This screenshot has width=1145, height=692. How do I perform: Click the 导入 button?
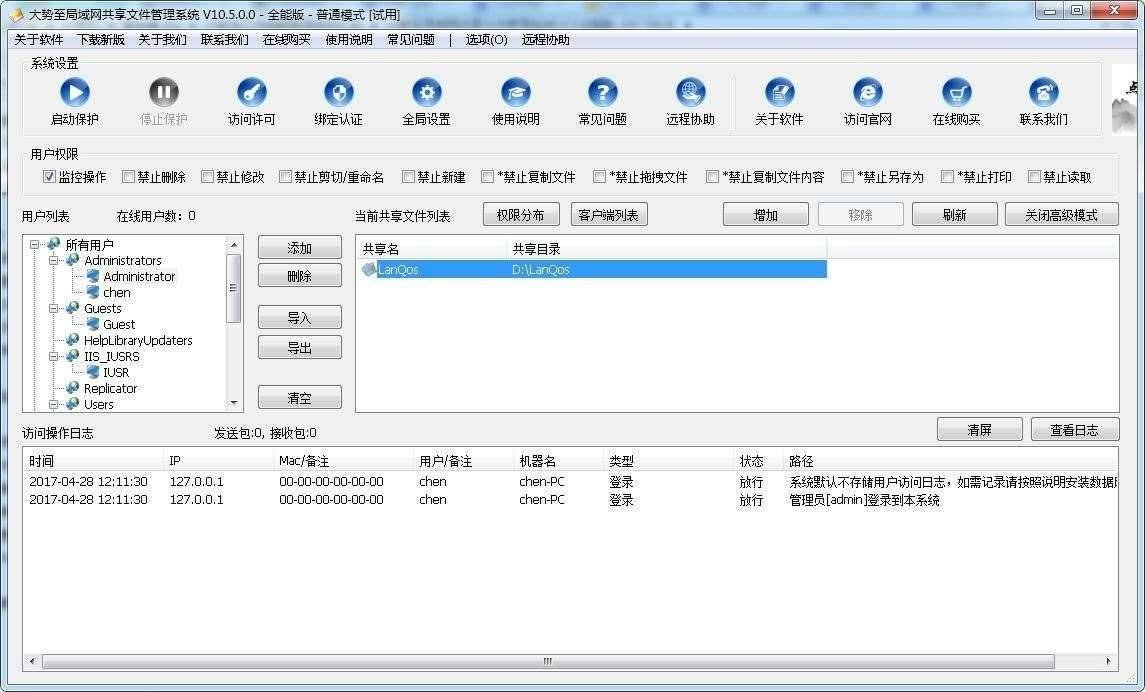[299, 318]
